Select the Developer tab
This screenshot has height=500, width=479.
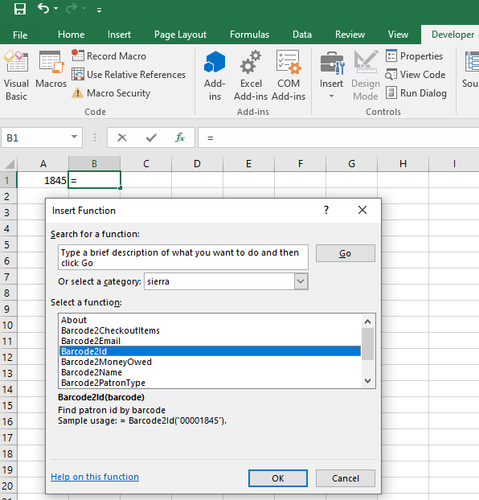tap(452, 35)
